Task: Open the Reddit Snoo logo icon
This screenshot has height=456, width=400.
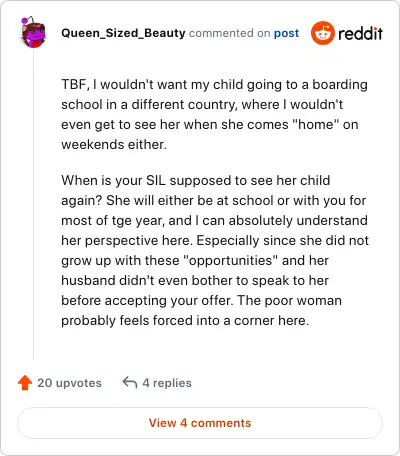Action: (x=322, y=33)
